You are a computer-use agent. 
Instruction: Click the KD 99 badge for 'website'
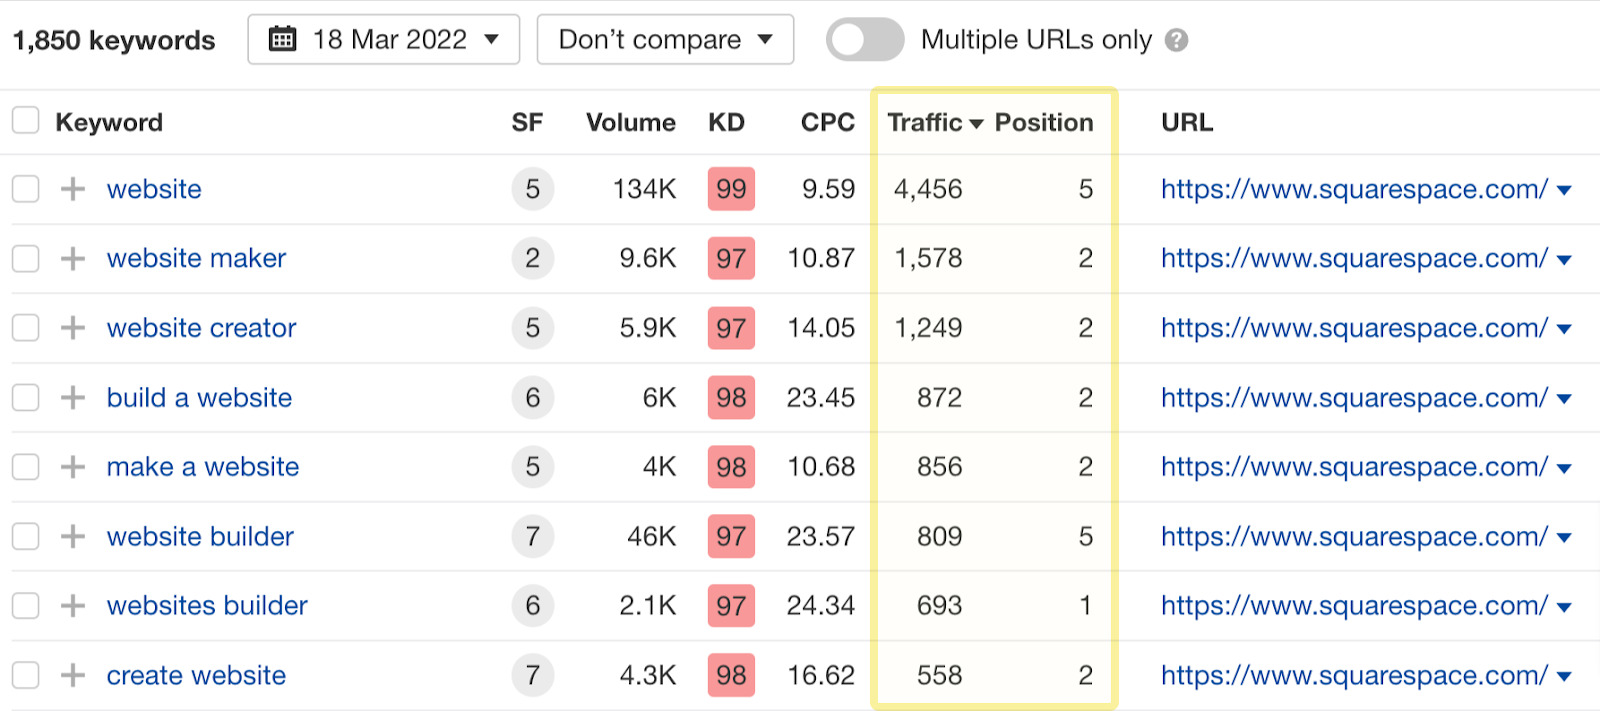(x=731, y=189)
